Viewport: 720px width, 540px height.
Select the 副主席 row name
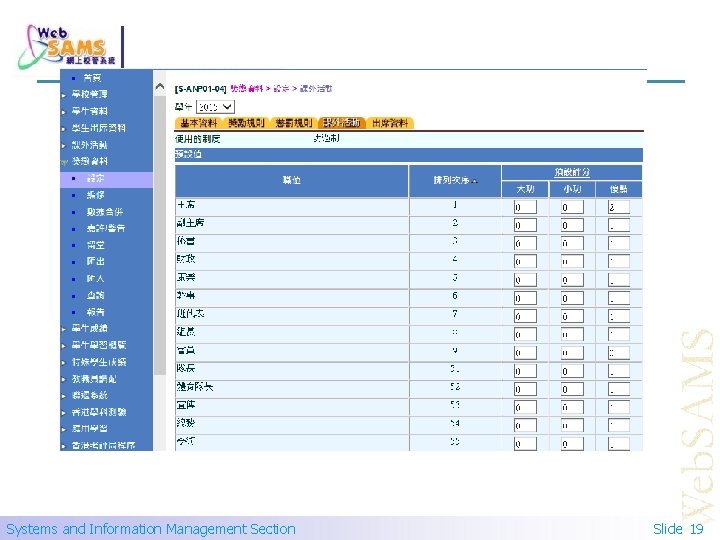190,223
